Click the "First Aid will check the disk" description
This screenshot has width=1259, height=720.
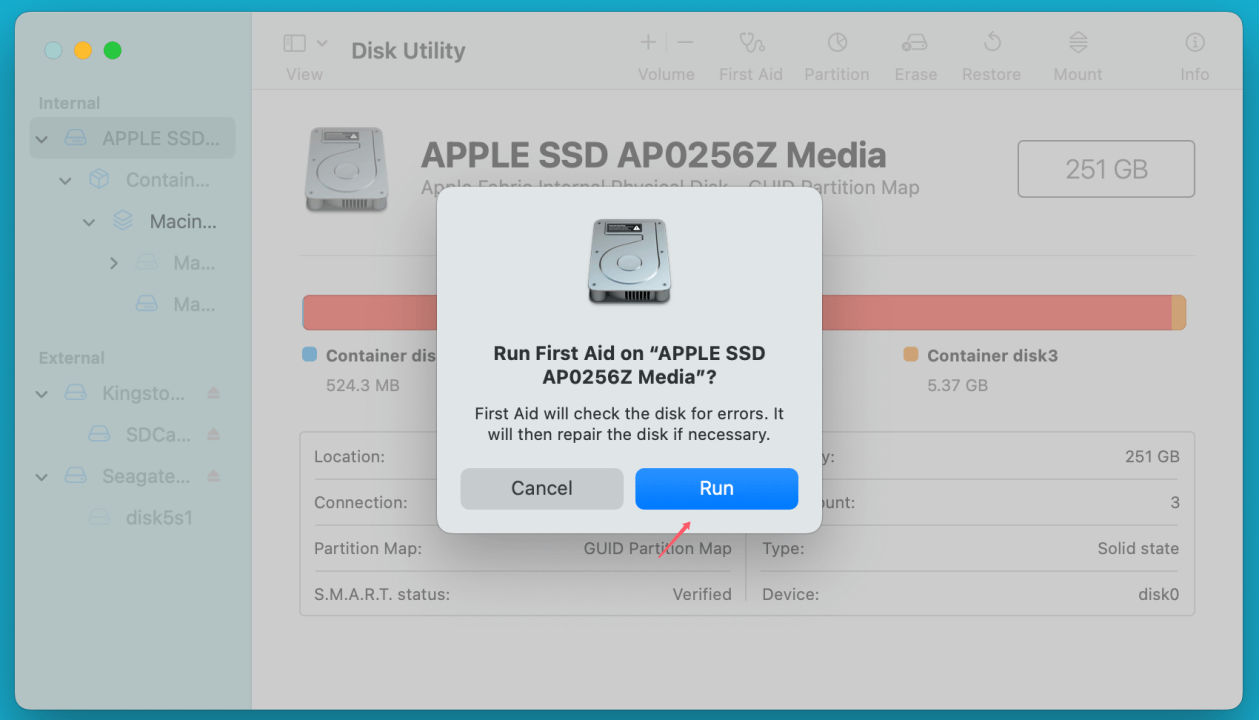tap(629, 424)
